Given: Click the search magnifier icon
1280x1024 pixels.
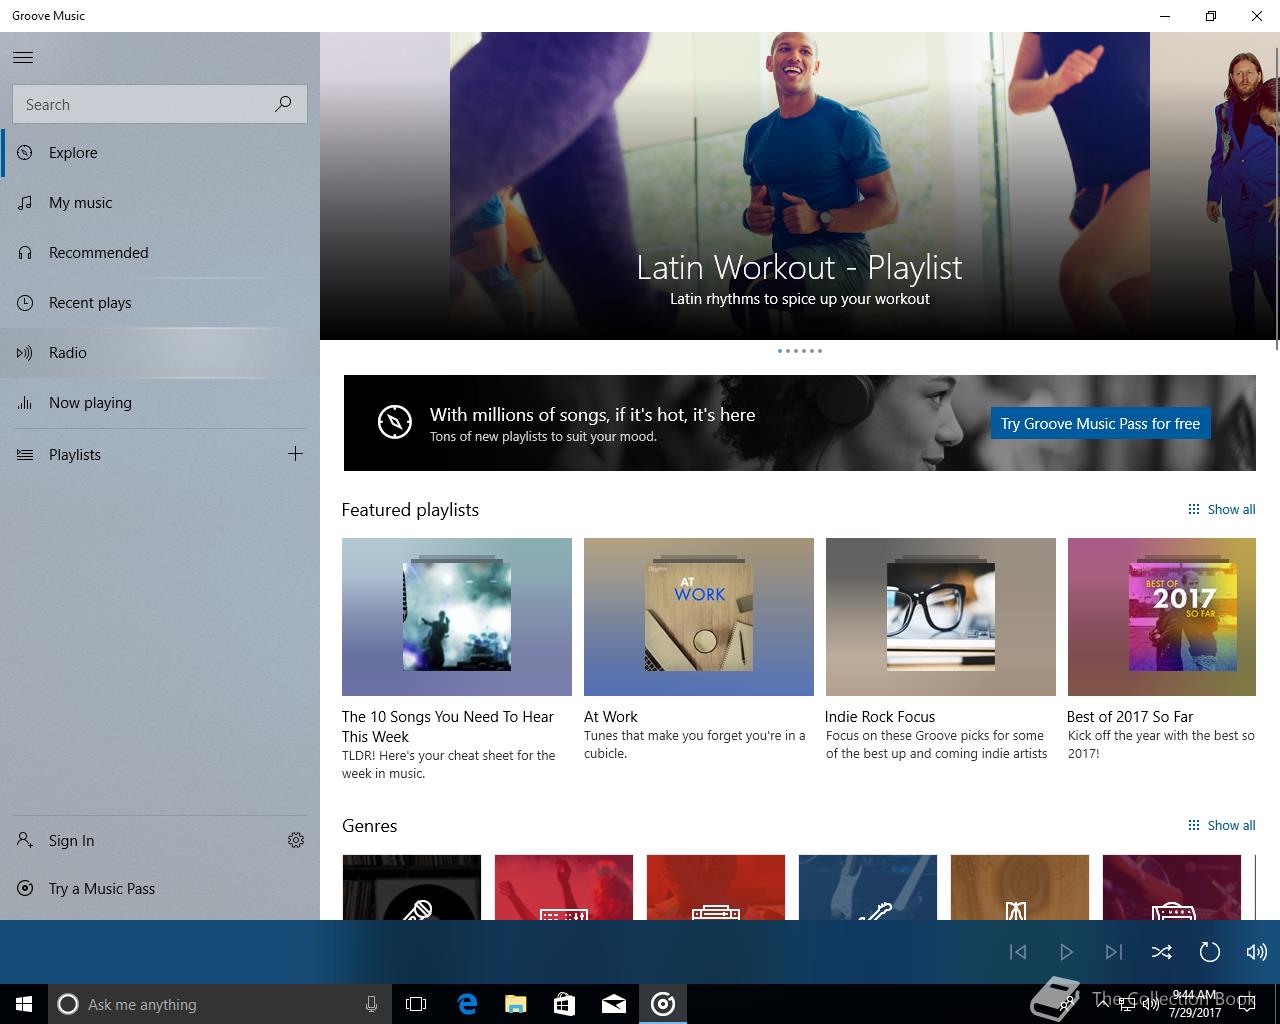Looking at the screenshot, I should [x=284, y=104].
